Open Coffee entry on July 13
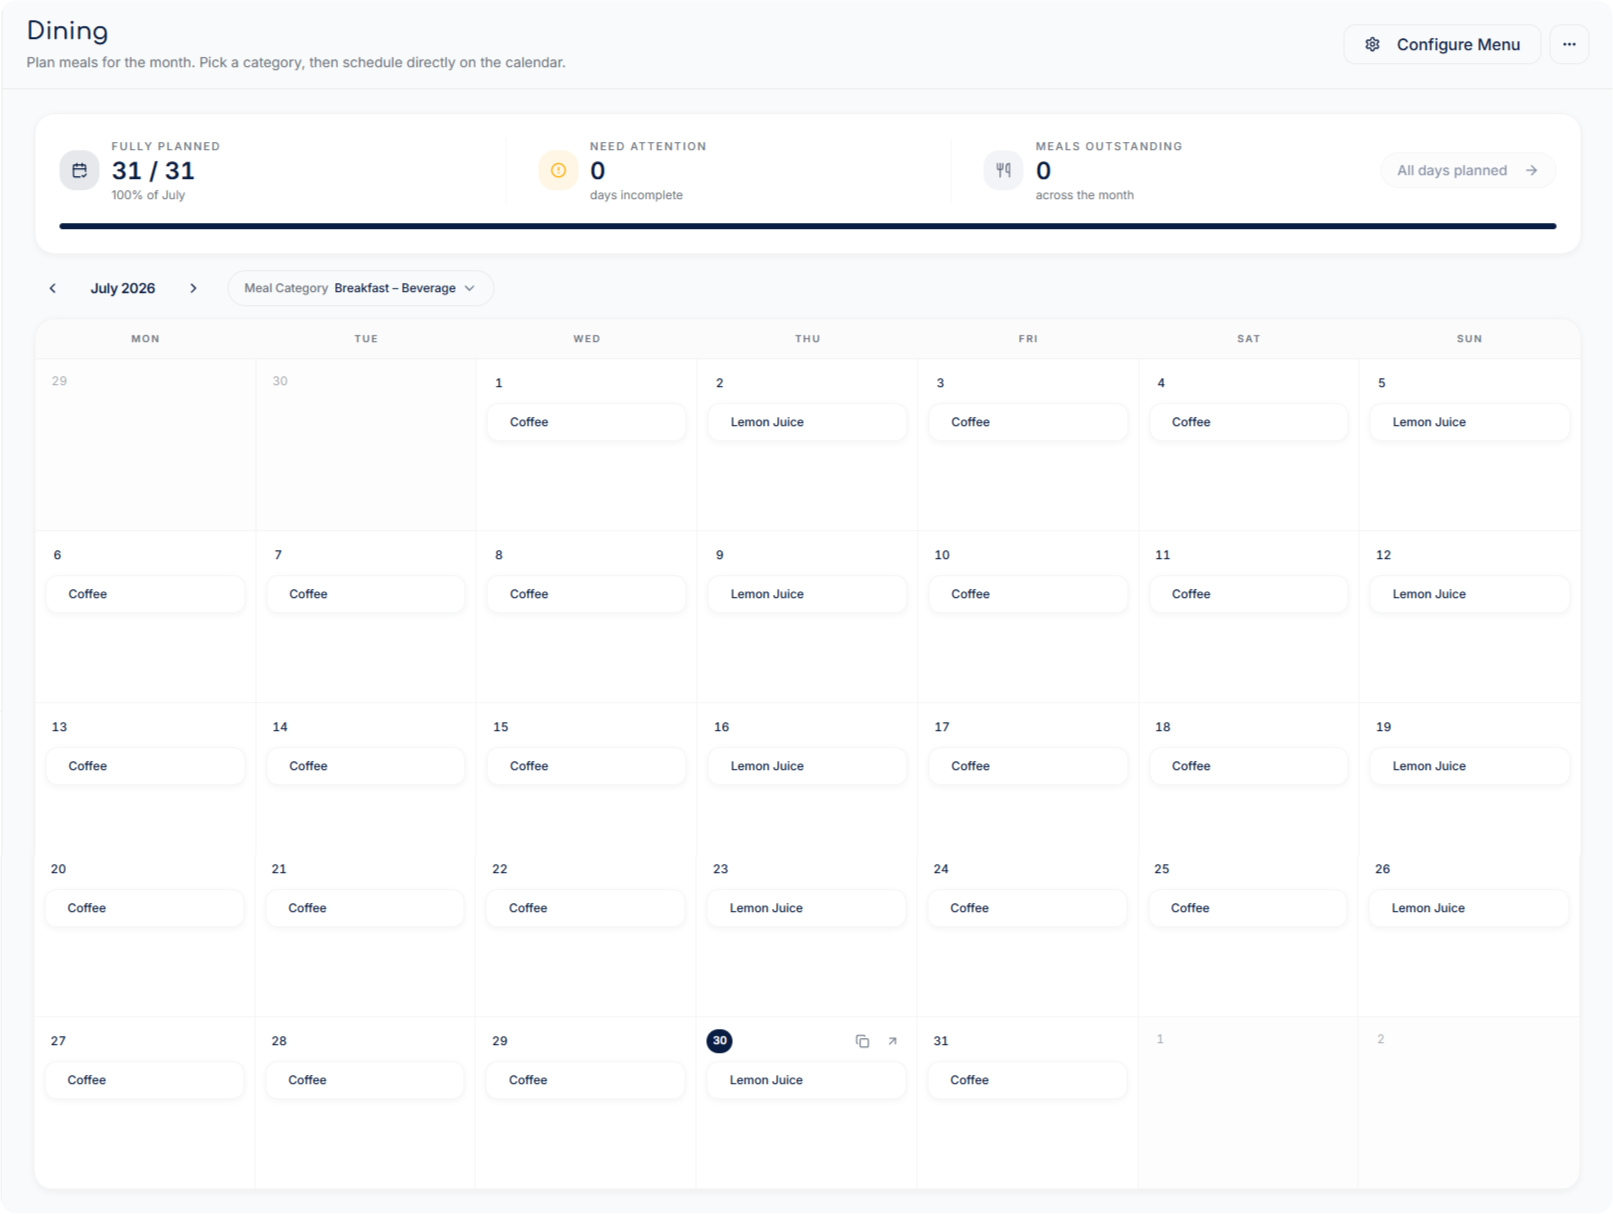1613x1214 pixels. coord(145,766)
